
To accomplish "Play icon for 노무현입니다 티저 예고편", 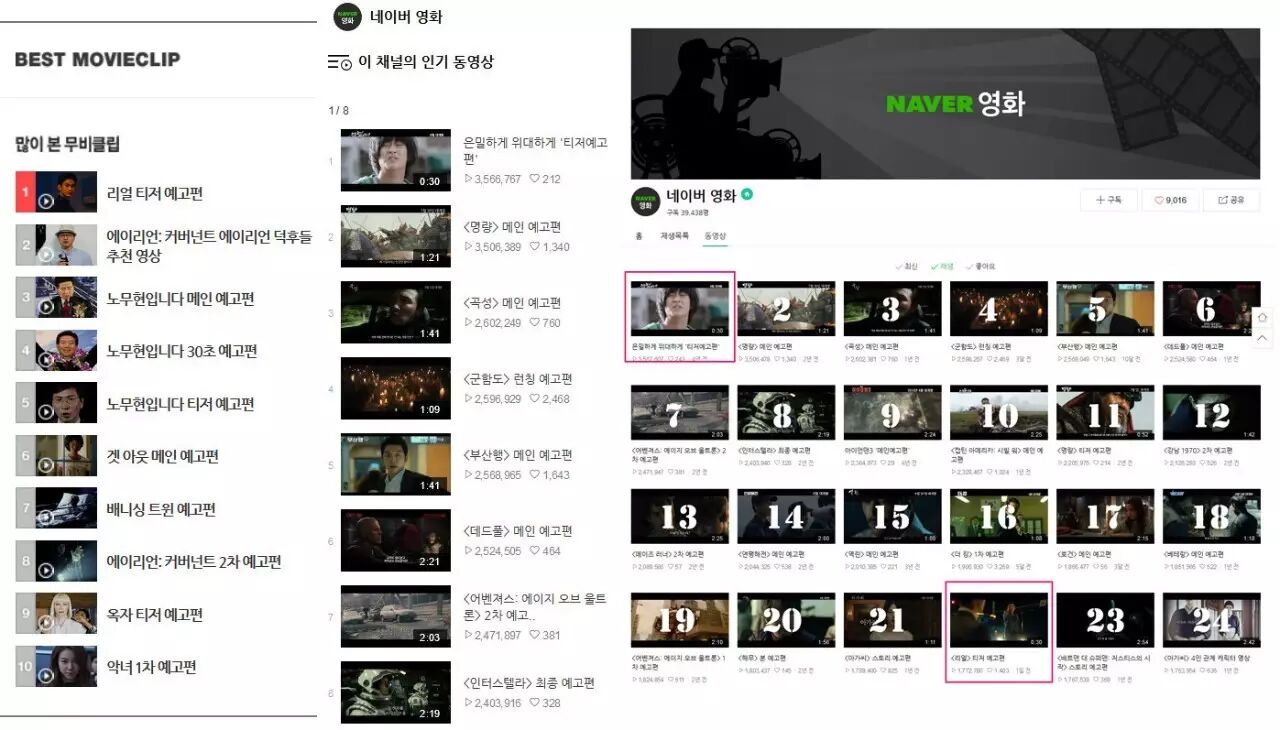I will [46, 412].
